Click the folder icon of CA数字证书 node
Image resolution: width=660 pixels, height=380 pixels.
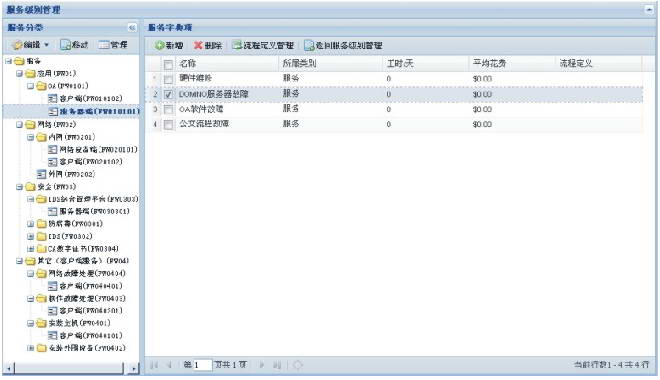point(41,249)
